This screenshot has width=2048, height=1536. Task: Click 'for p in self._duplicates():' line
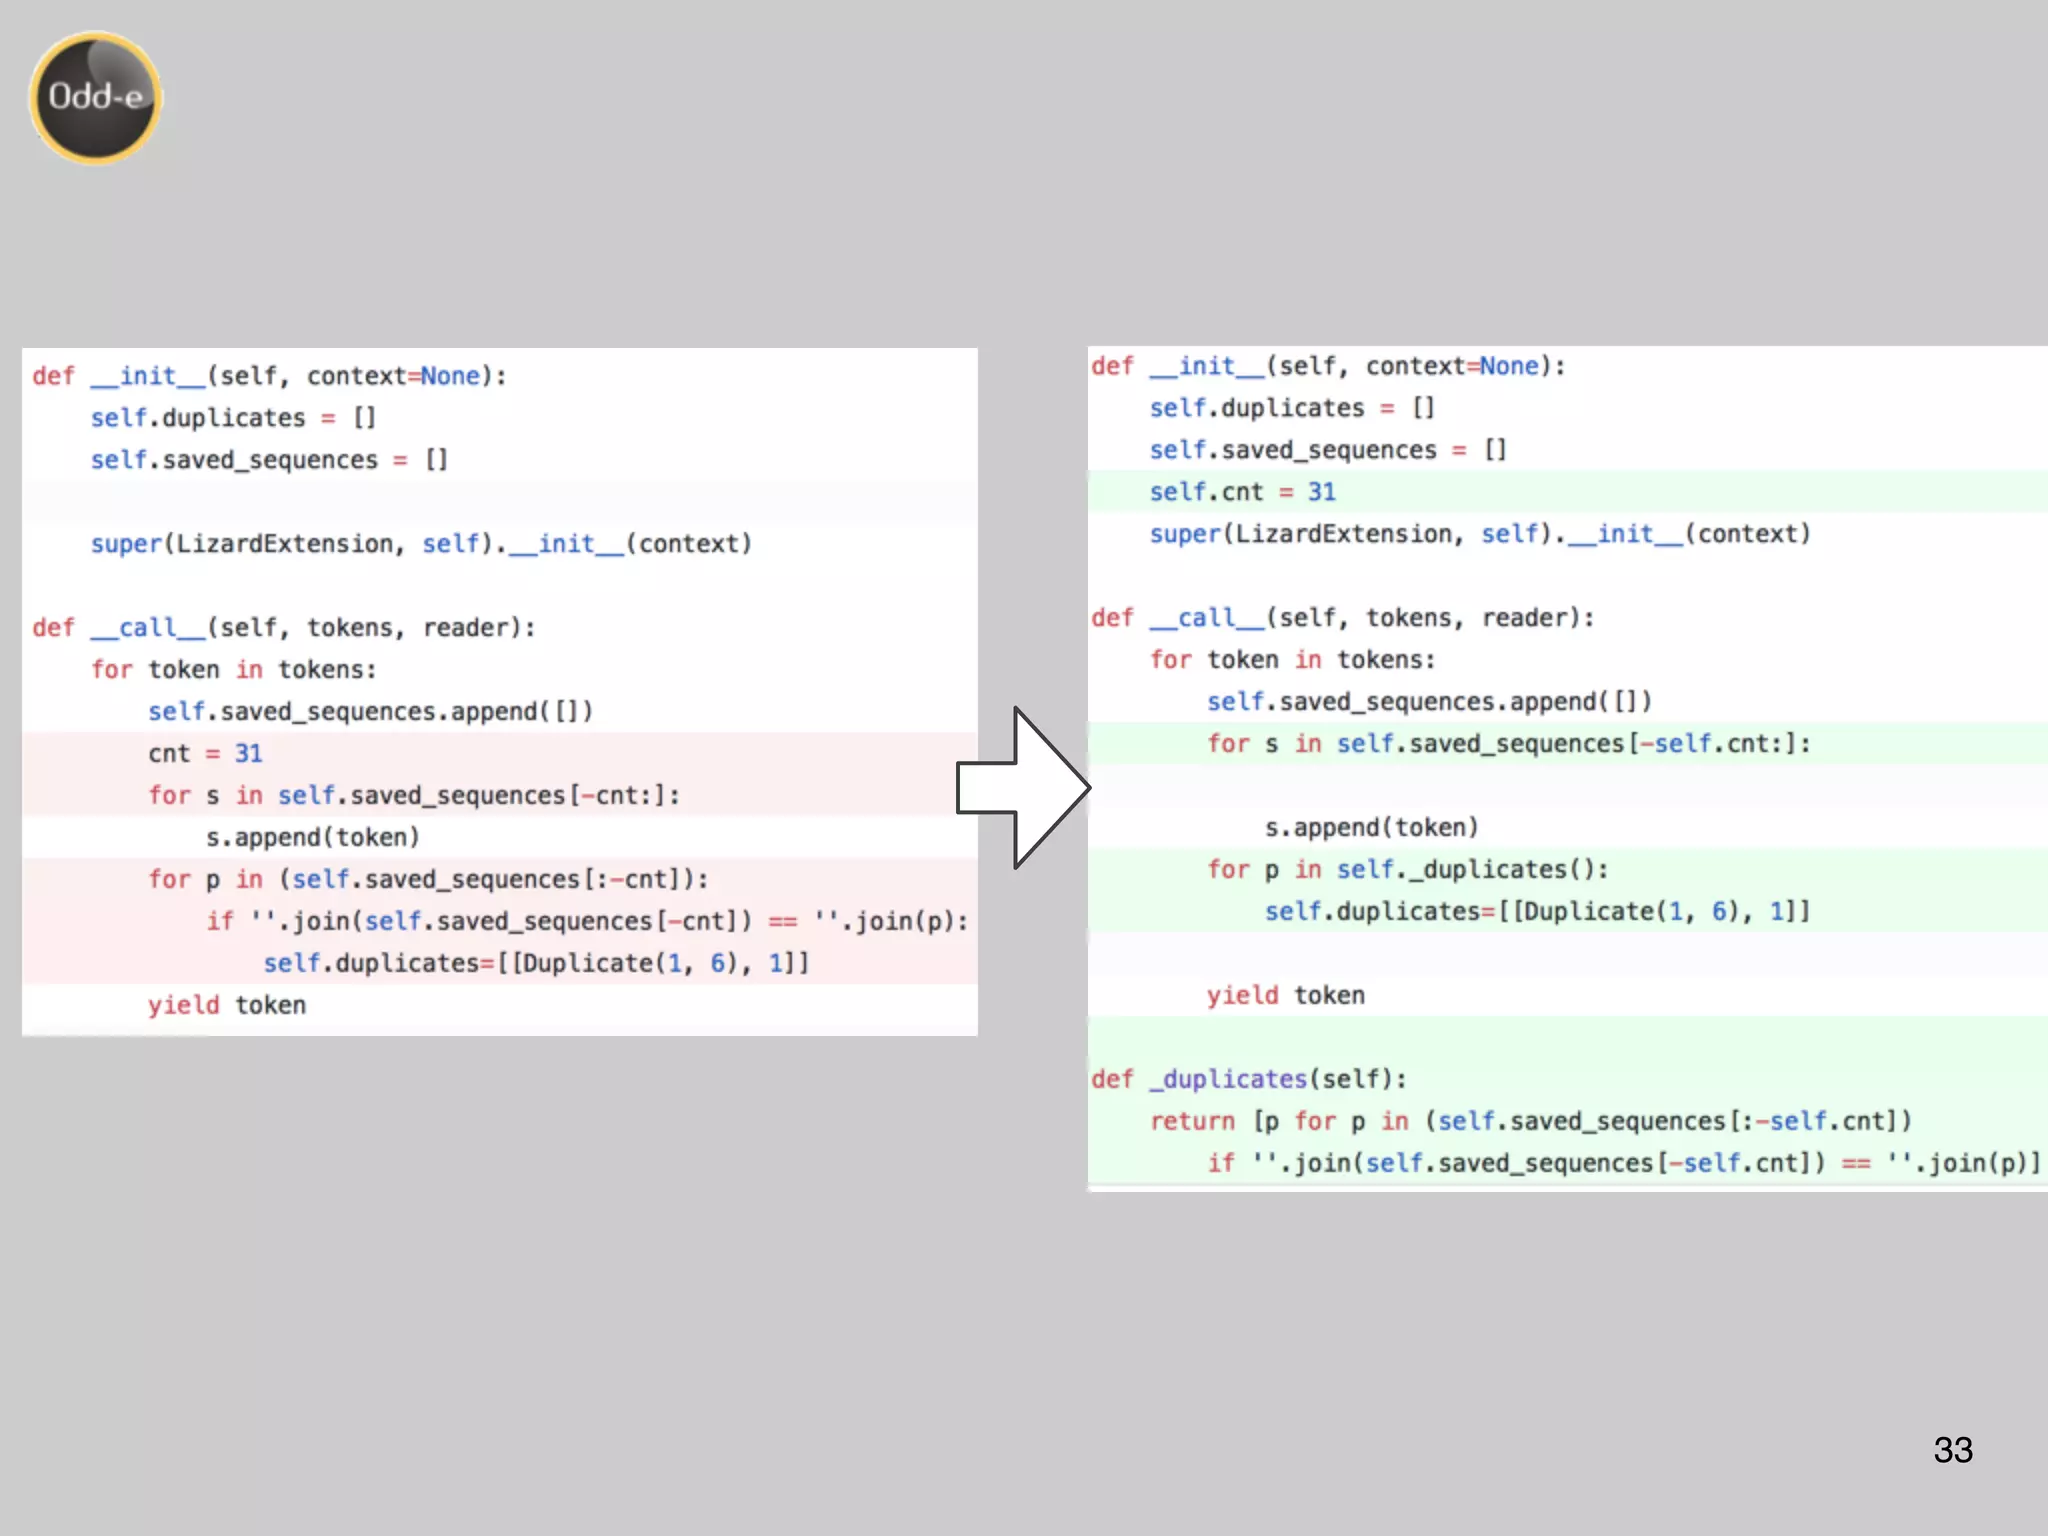pyautogui.click(x=1407, y=869)
